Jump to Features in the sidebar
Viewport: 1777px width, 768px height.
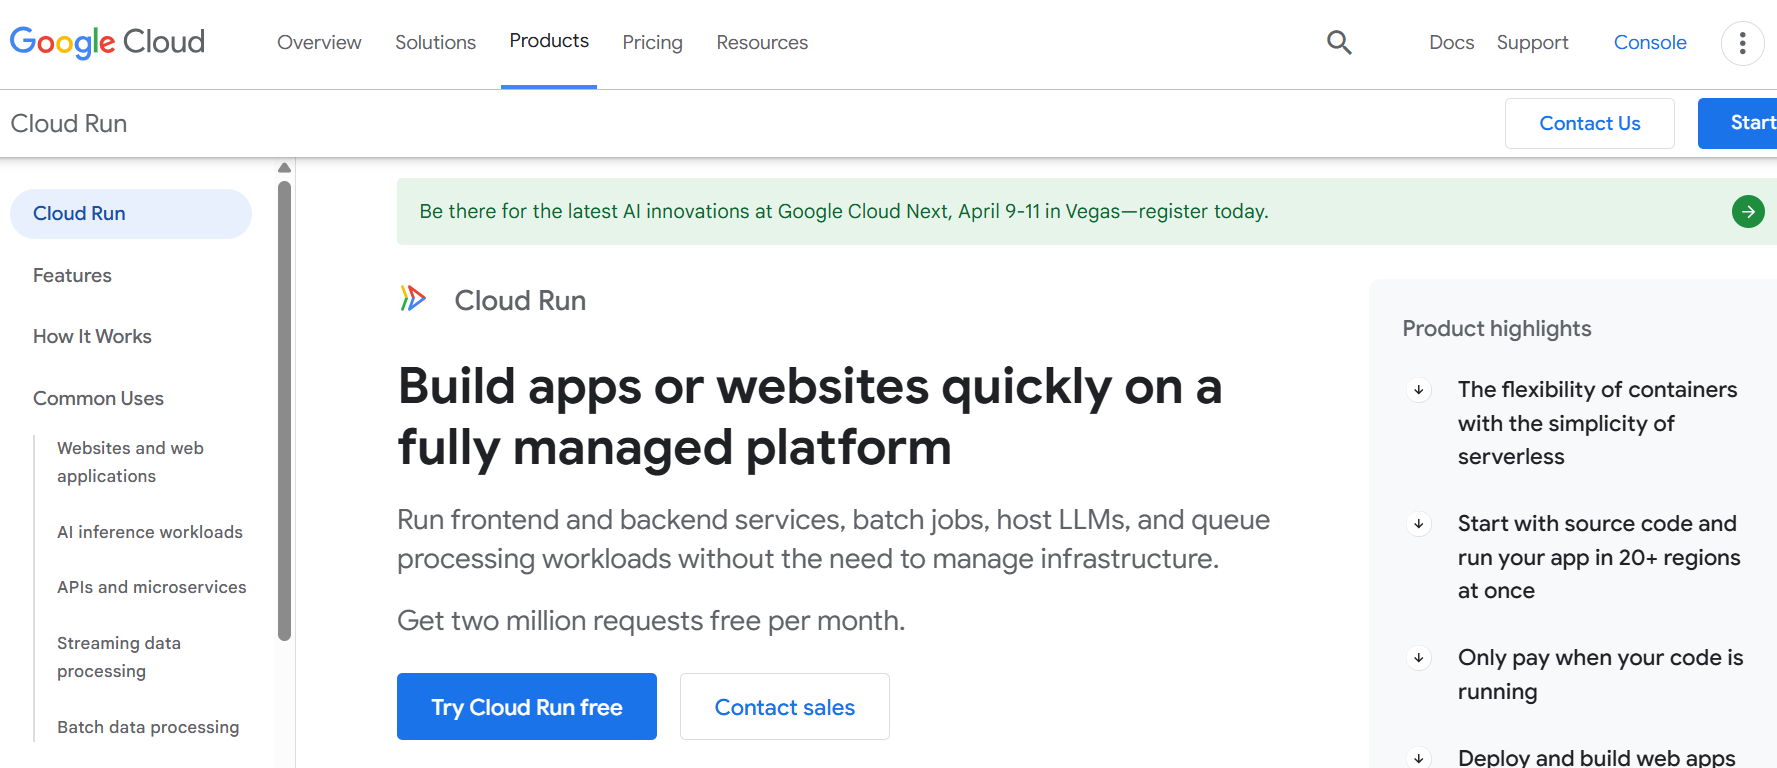pos(72,275)
